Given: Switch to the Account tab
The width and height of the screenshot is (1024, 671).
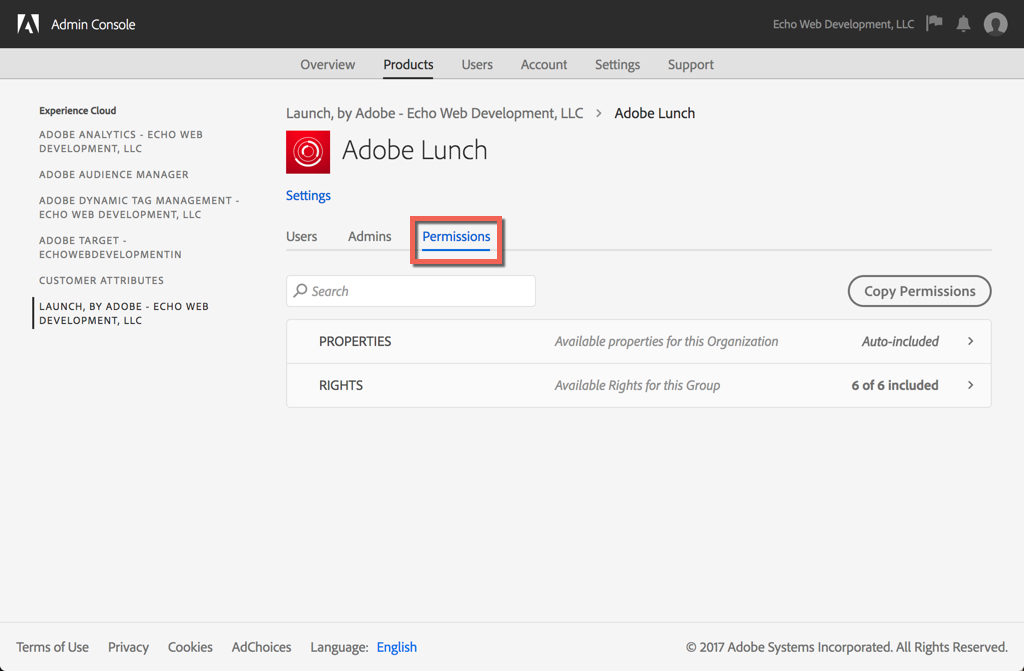Looking at the screenshot, I should [543, 65].
